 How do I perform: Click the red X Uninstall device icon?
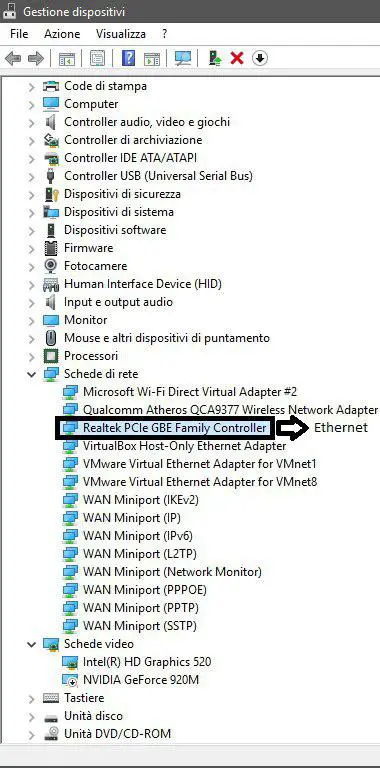pos(237,58)
